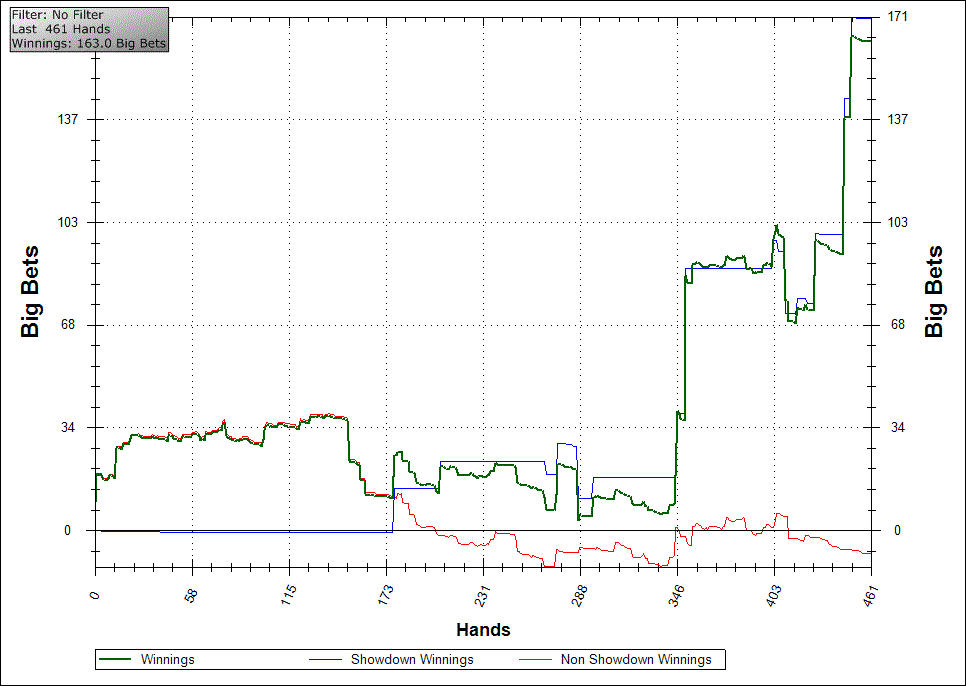
Task: Click 'Winnings: 163.0 Big Bets' summary text
Action: [x=88, y=44]
